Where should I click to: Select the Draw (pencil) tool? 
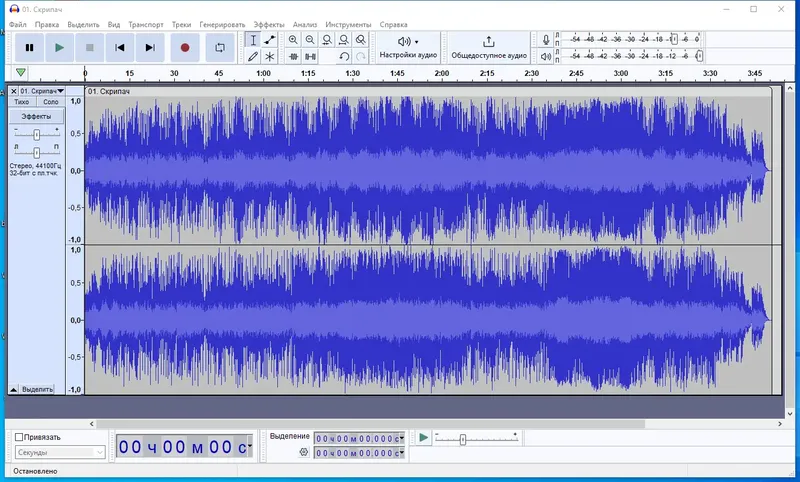[x=253, y=56]
